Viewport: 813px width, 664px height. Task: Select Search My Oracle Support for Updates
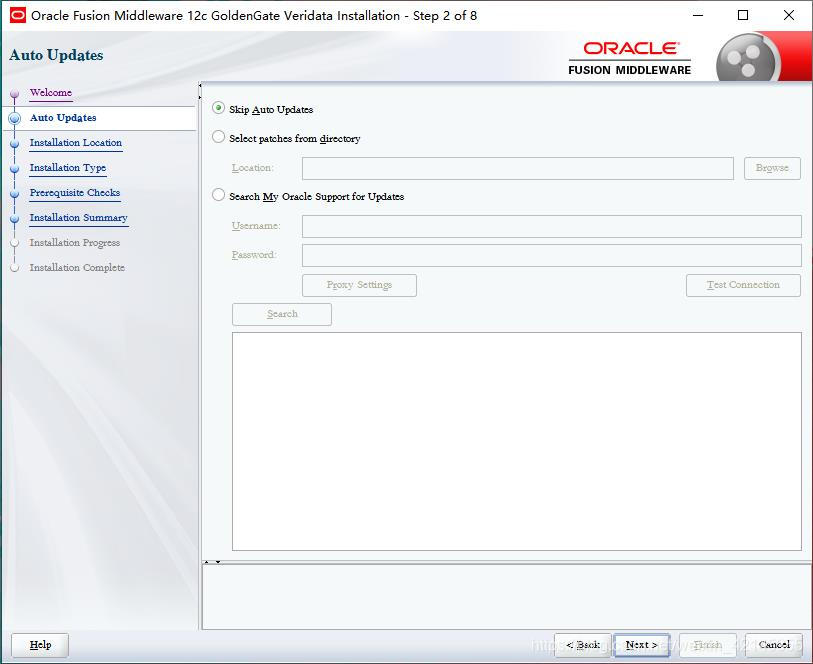pos(218,195)
